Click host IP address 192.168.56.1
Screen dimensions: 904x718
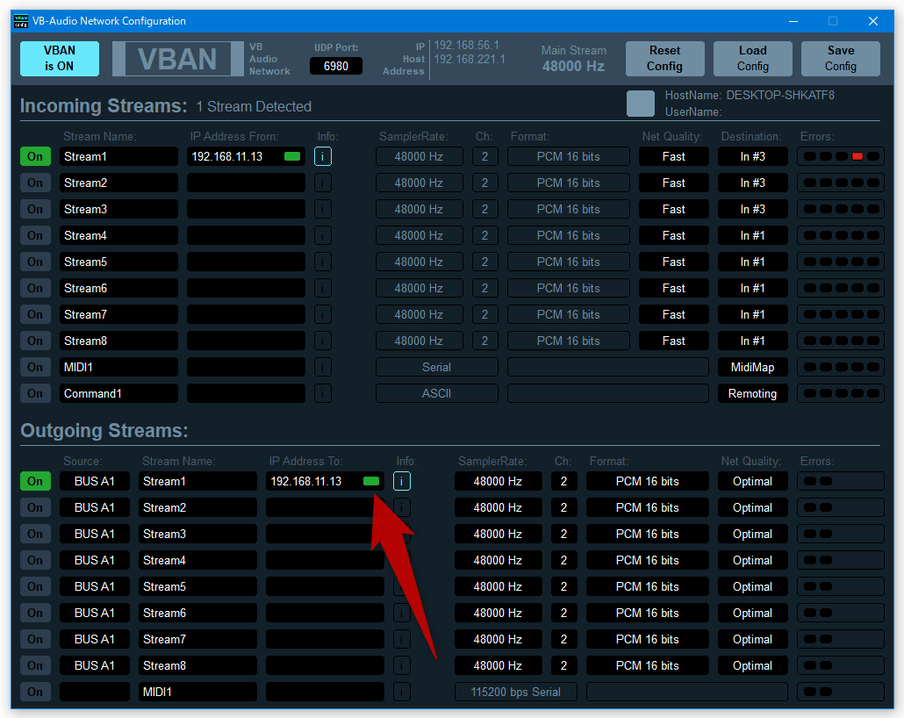coord(467,45)
